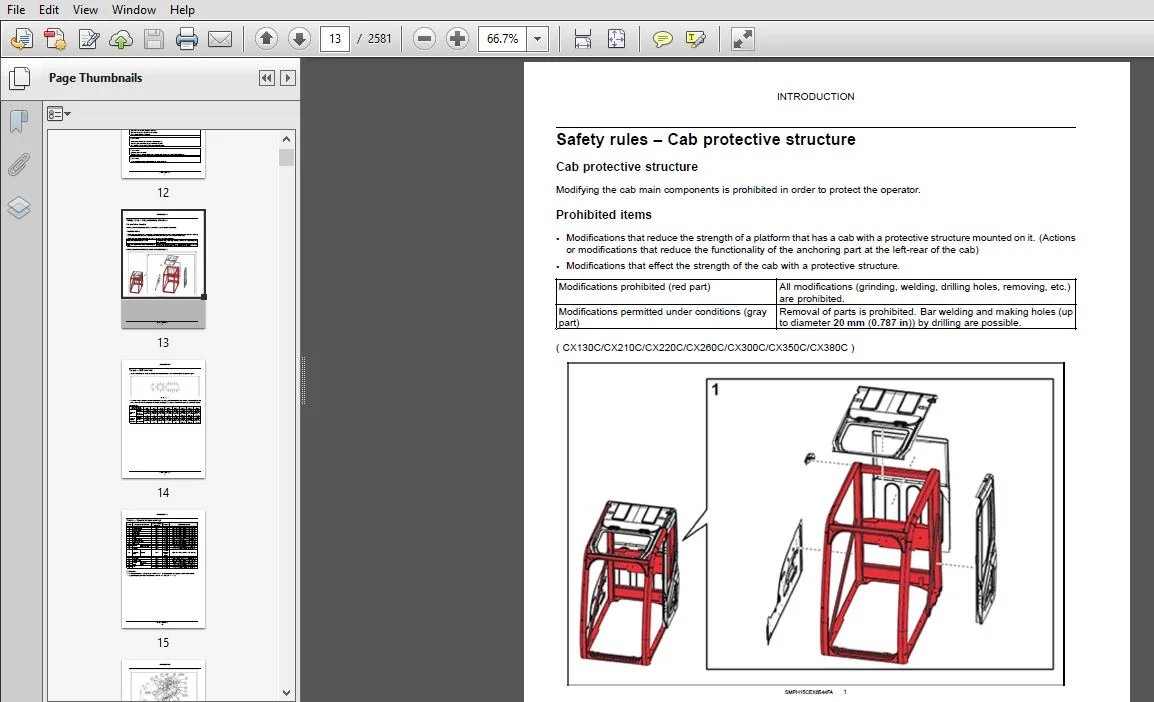Screen dimensions: 1154x702
Task: Click the 'Prohibited items' subheading
Action: click(x=603, y=215)
